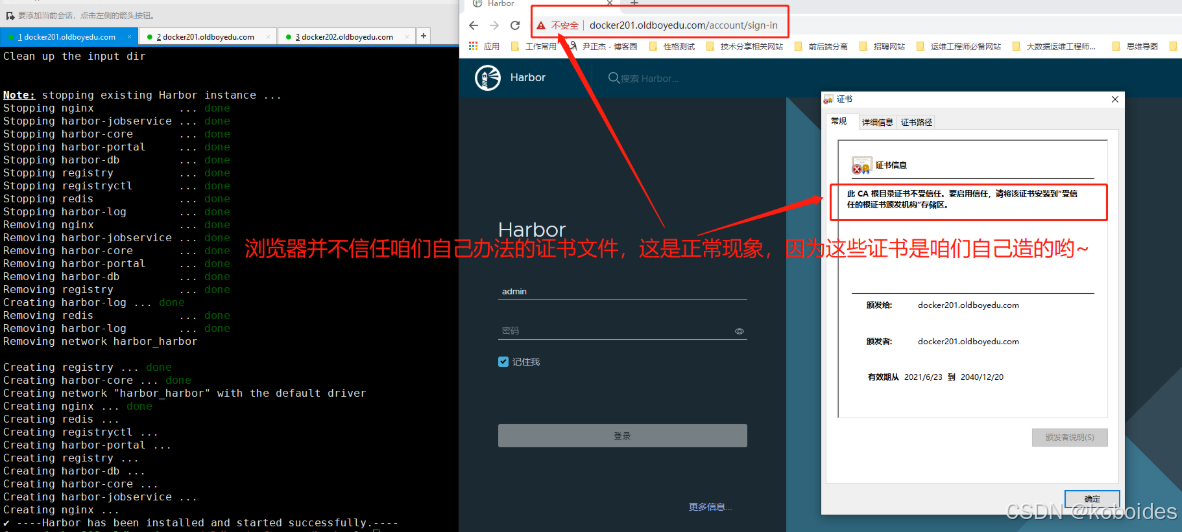Select the Harbor browser tab

539,4
